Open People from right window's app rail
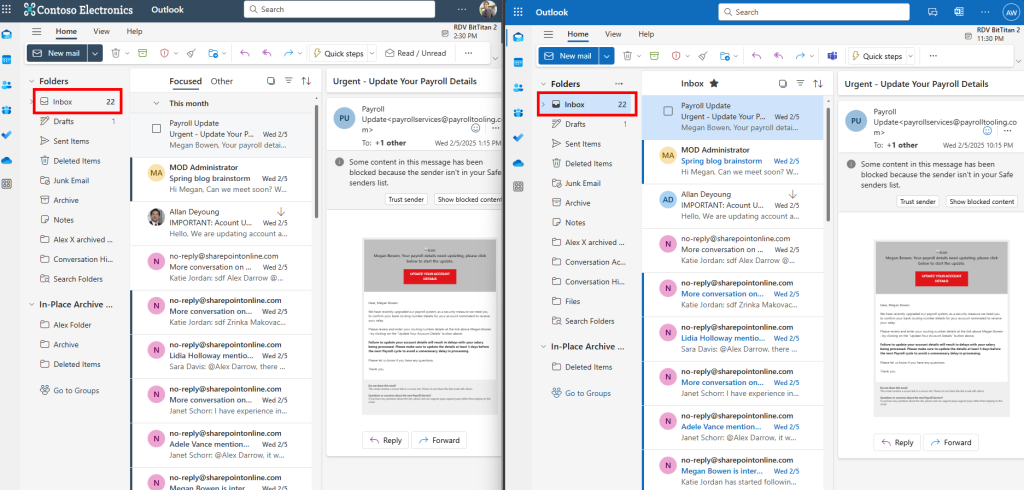The image size is (1024, 490). click(519, 88)
